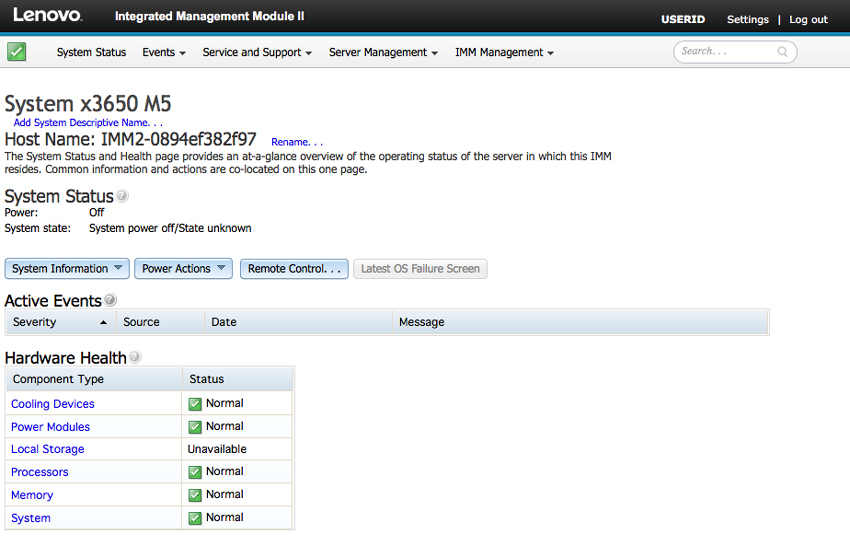The width and height of the screenshot is (850, 546).
Task: Open Local Storage link
Action: tap(48, 449)
